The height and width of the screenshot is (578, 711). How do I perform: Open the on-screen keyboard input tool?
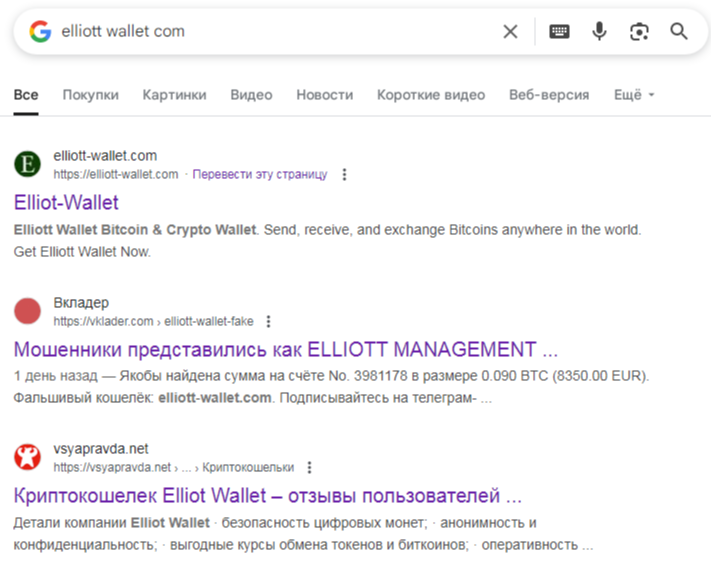pyautogui.click(x=560, y=31)
